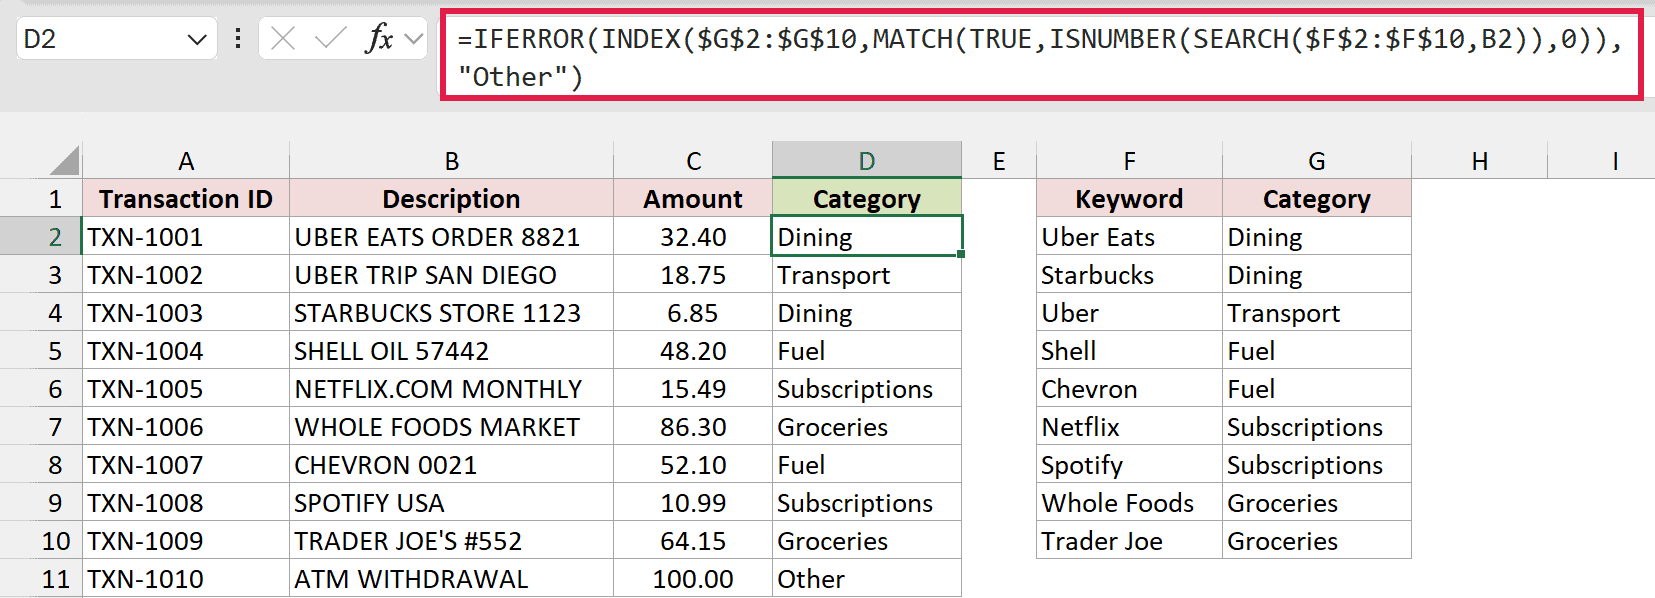This screenshot has height=598, width=1655.
Task: Select cell TXN-1010
Action: (186, 579)
